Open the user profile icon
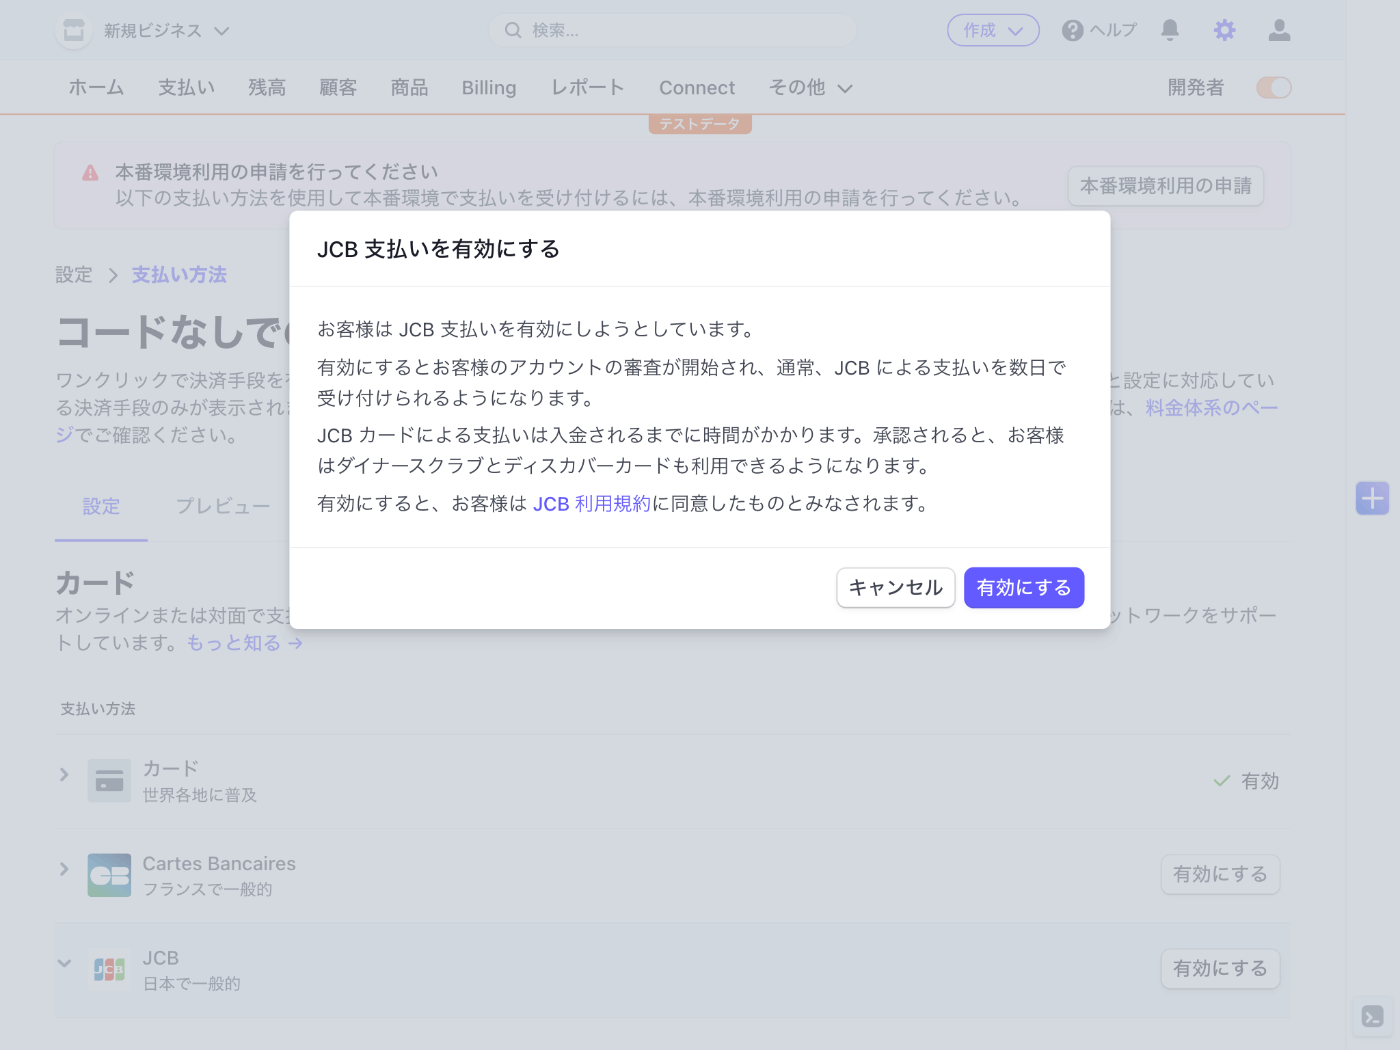 coord(1279,31)
